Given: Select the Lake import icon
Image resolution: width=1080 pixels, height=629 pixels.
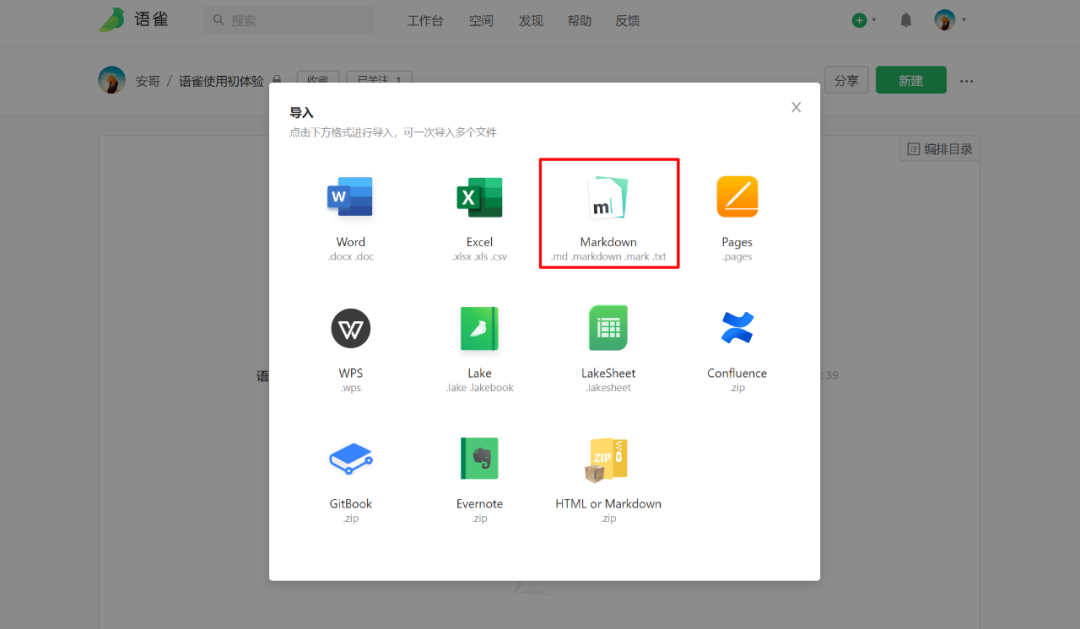Looking at the screenshot, I should click(x=479, y=328).
